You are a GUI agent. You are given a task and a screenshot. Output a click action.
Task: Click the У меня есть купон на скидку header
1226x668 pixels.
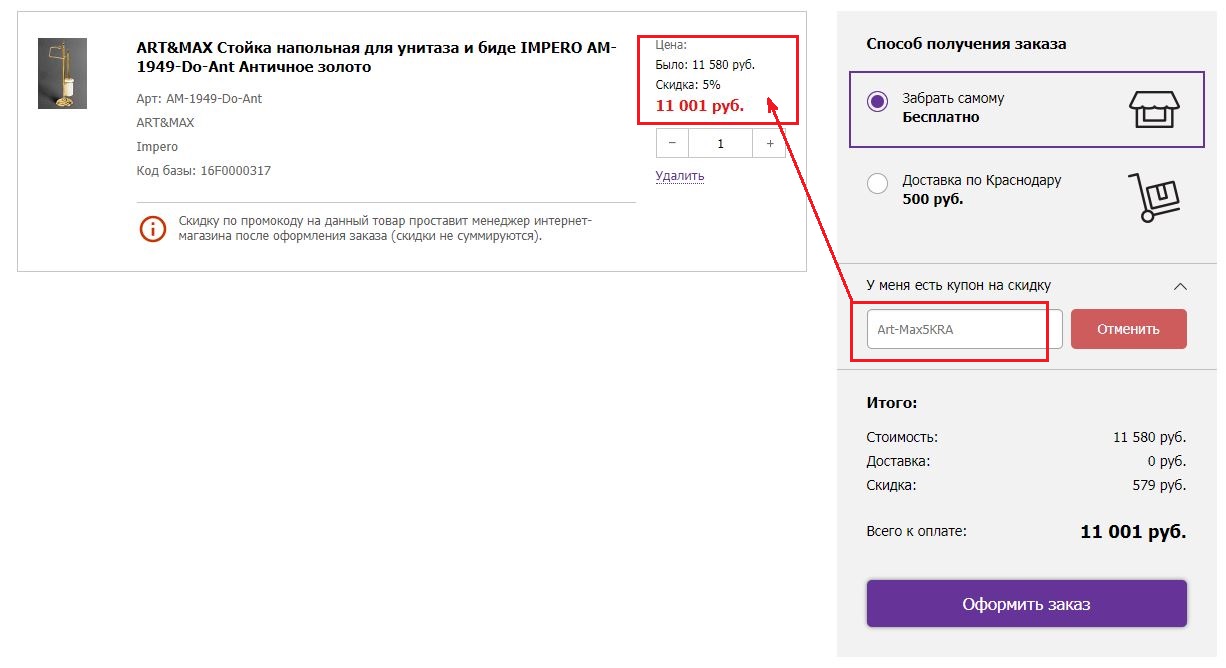click(958, 285)
